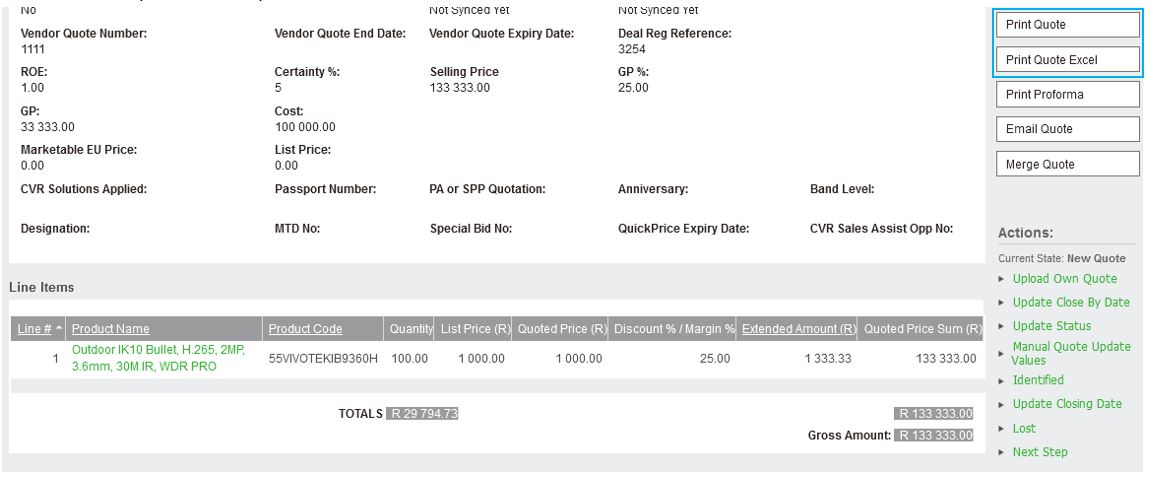This screenshot has width=1150, height=477.
Task: Sort by Product Code column header
Action: tap(305, 329)
